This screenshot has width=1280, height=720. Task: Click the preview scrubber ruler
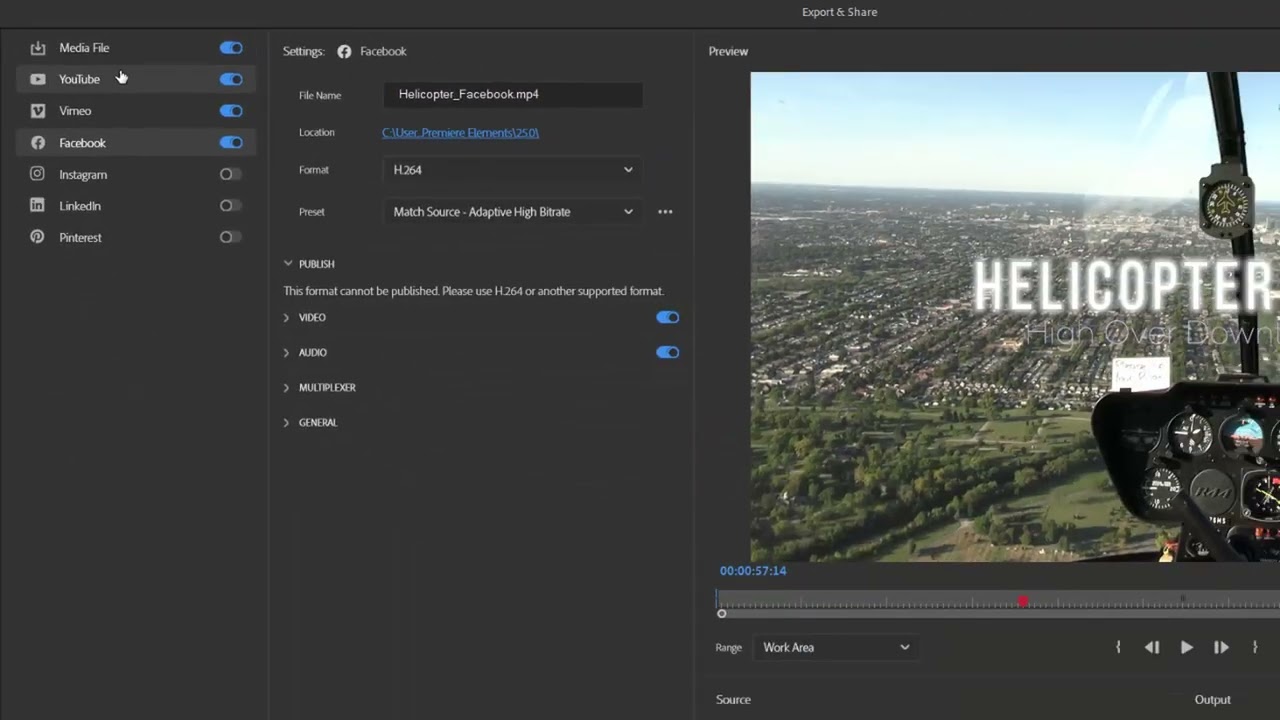pos(998,602)
